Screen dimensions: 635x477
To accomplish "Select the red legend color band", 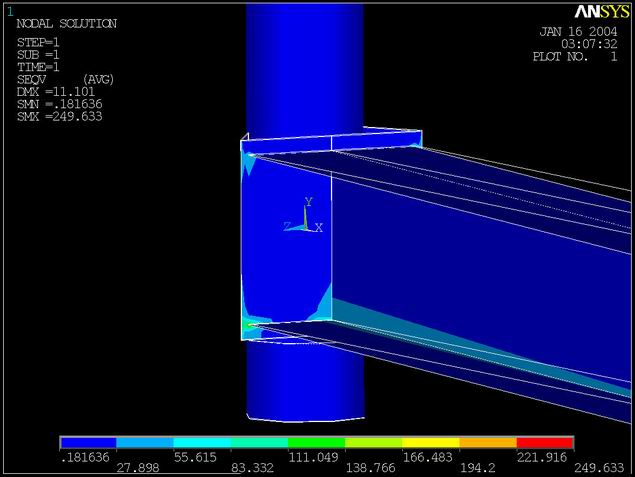I will coord(545,442).
